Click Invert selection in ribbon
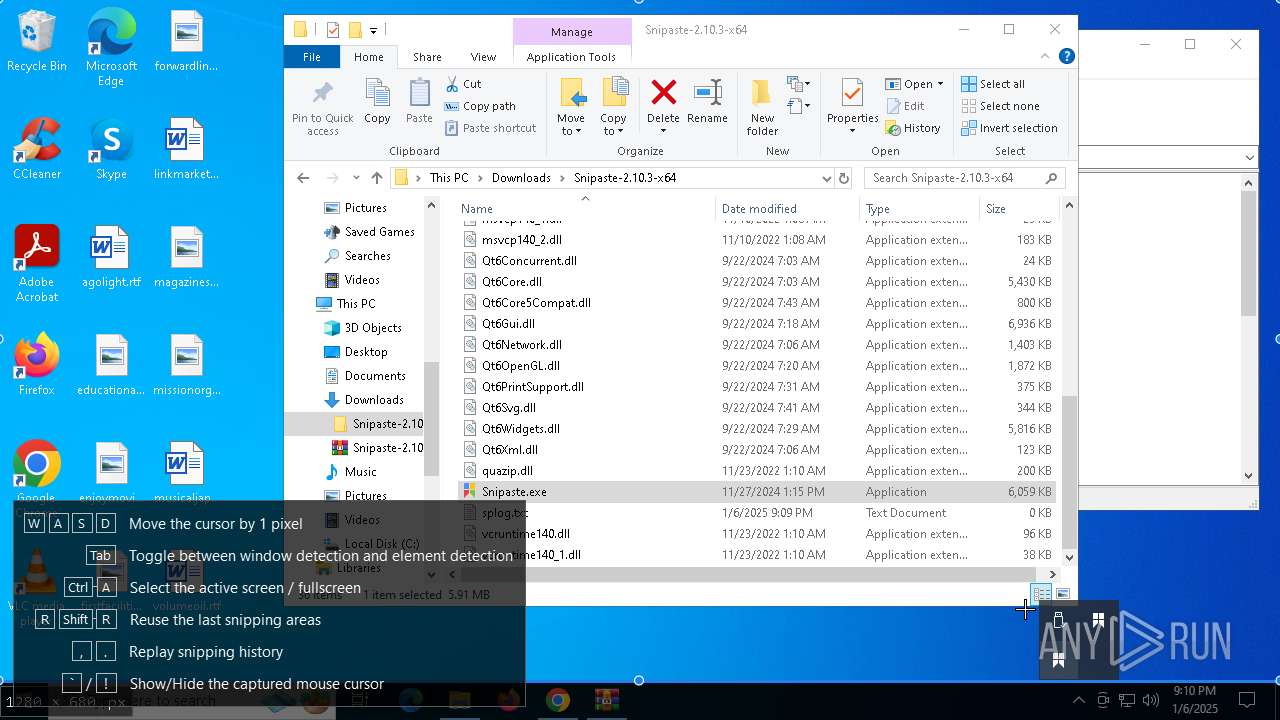 1009,128
